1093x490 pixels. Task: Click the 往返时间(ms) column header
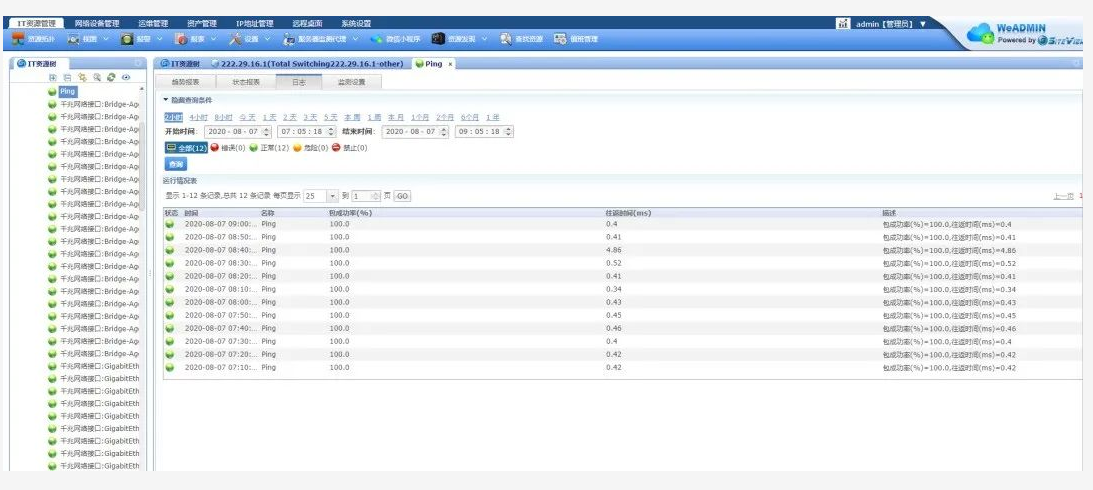pyautogui.click(x=629, y=213)
